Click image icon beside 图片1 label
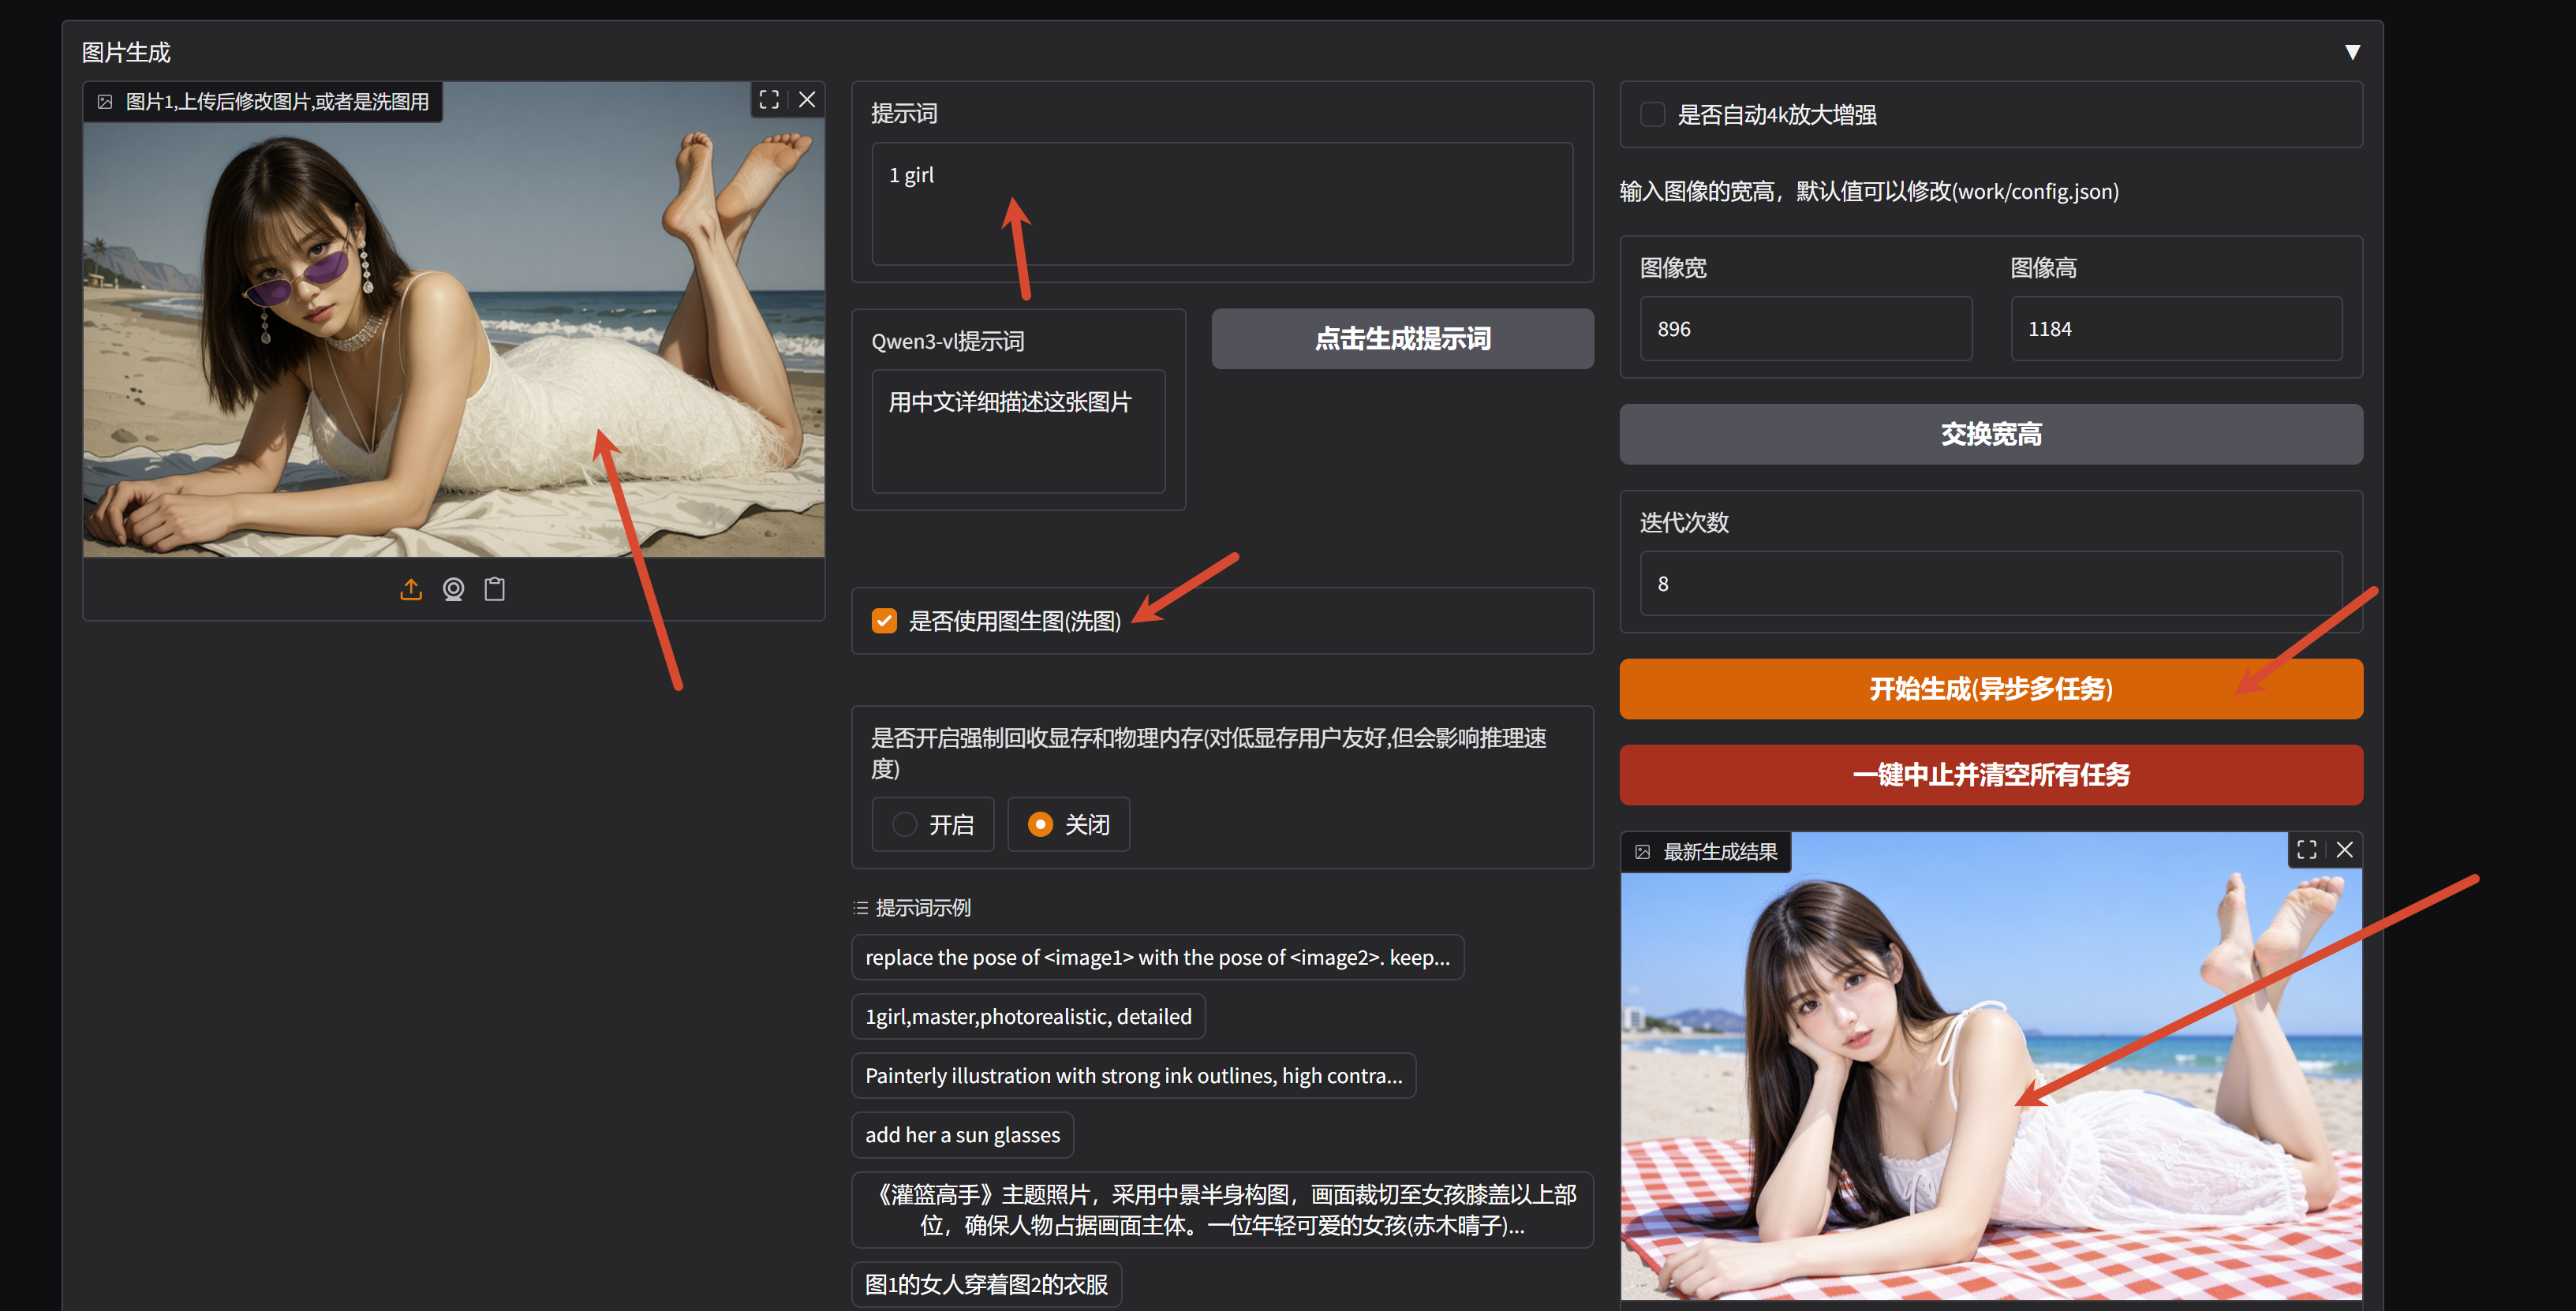Image resolution: width=2576 pixels, height=1311 pixels. 105,102
